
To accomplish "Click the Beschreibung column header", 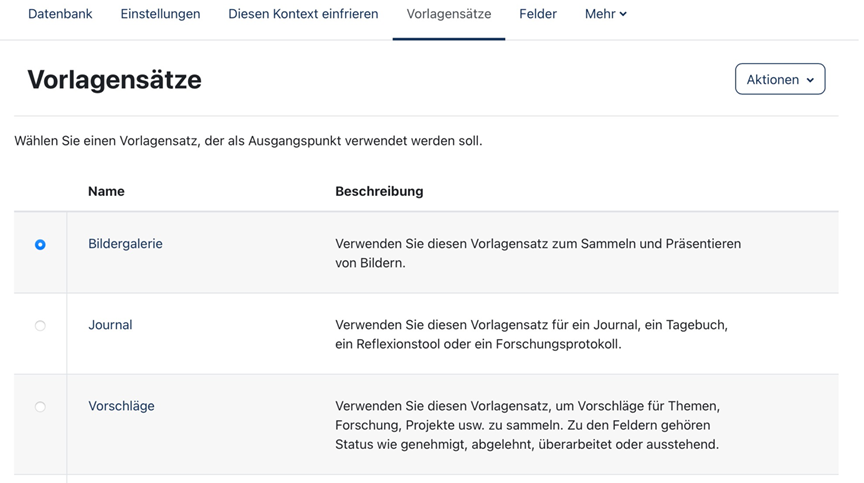I will pyautogui.click(x=379, y=191).
